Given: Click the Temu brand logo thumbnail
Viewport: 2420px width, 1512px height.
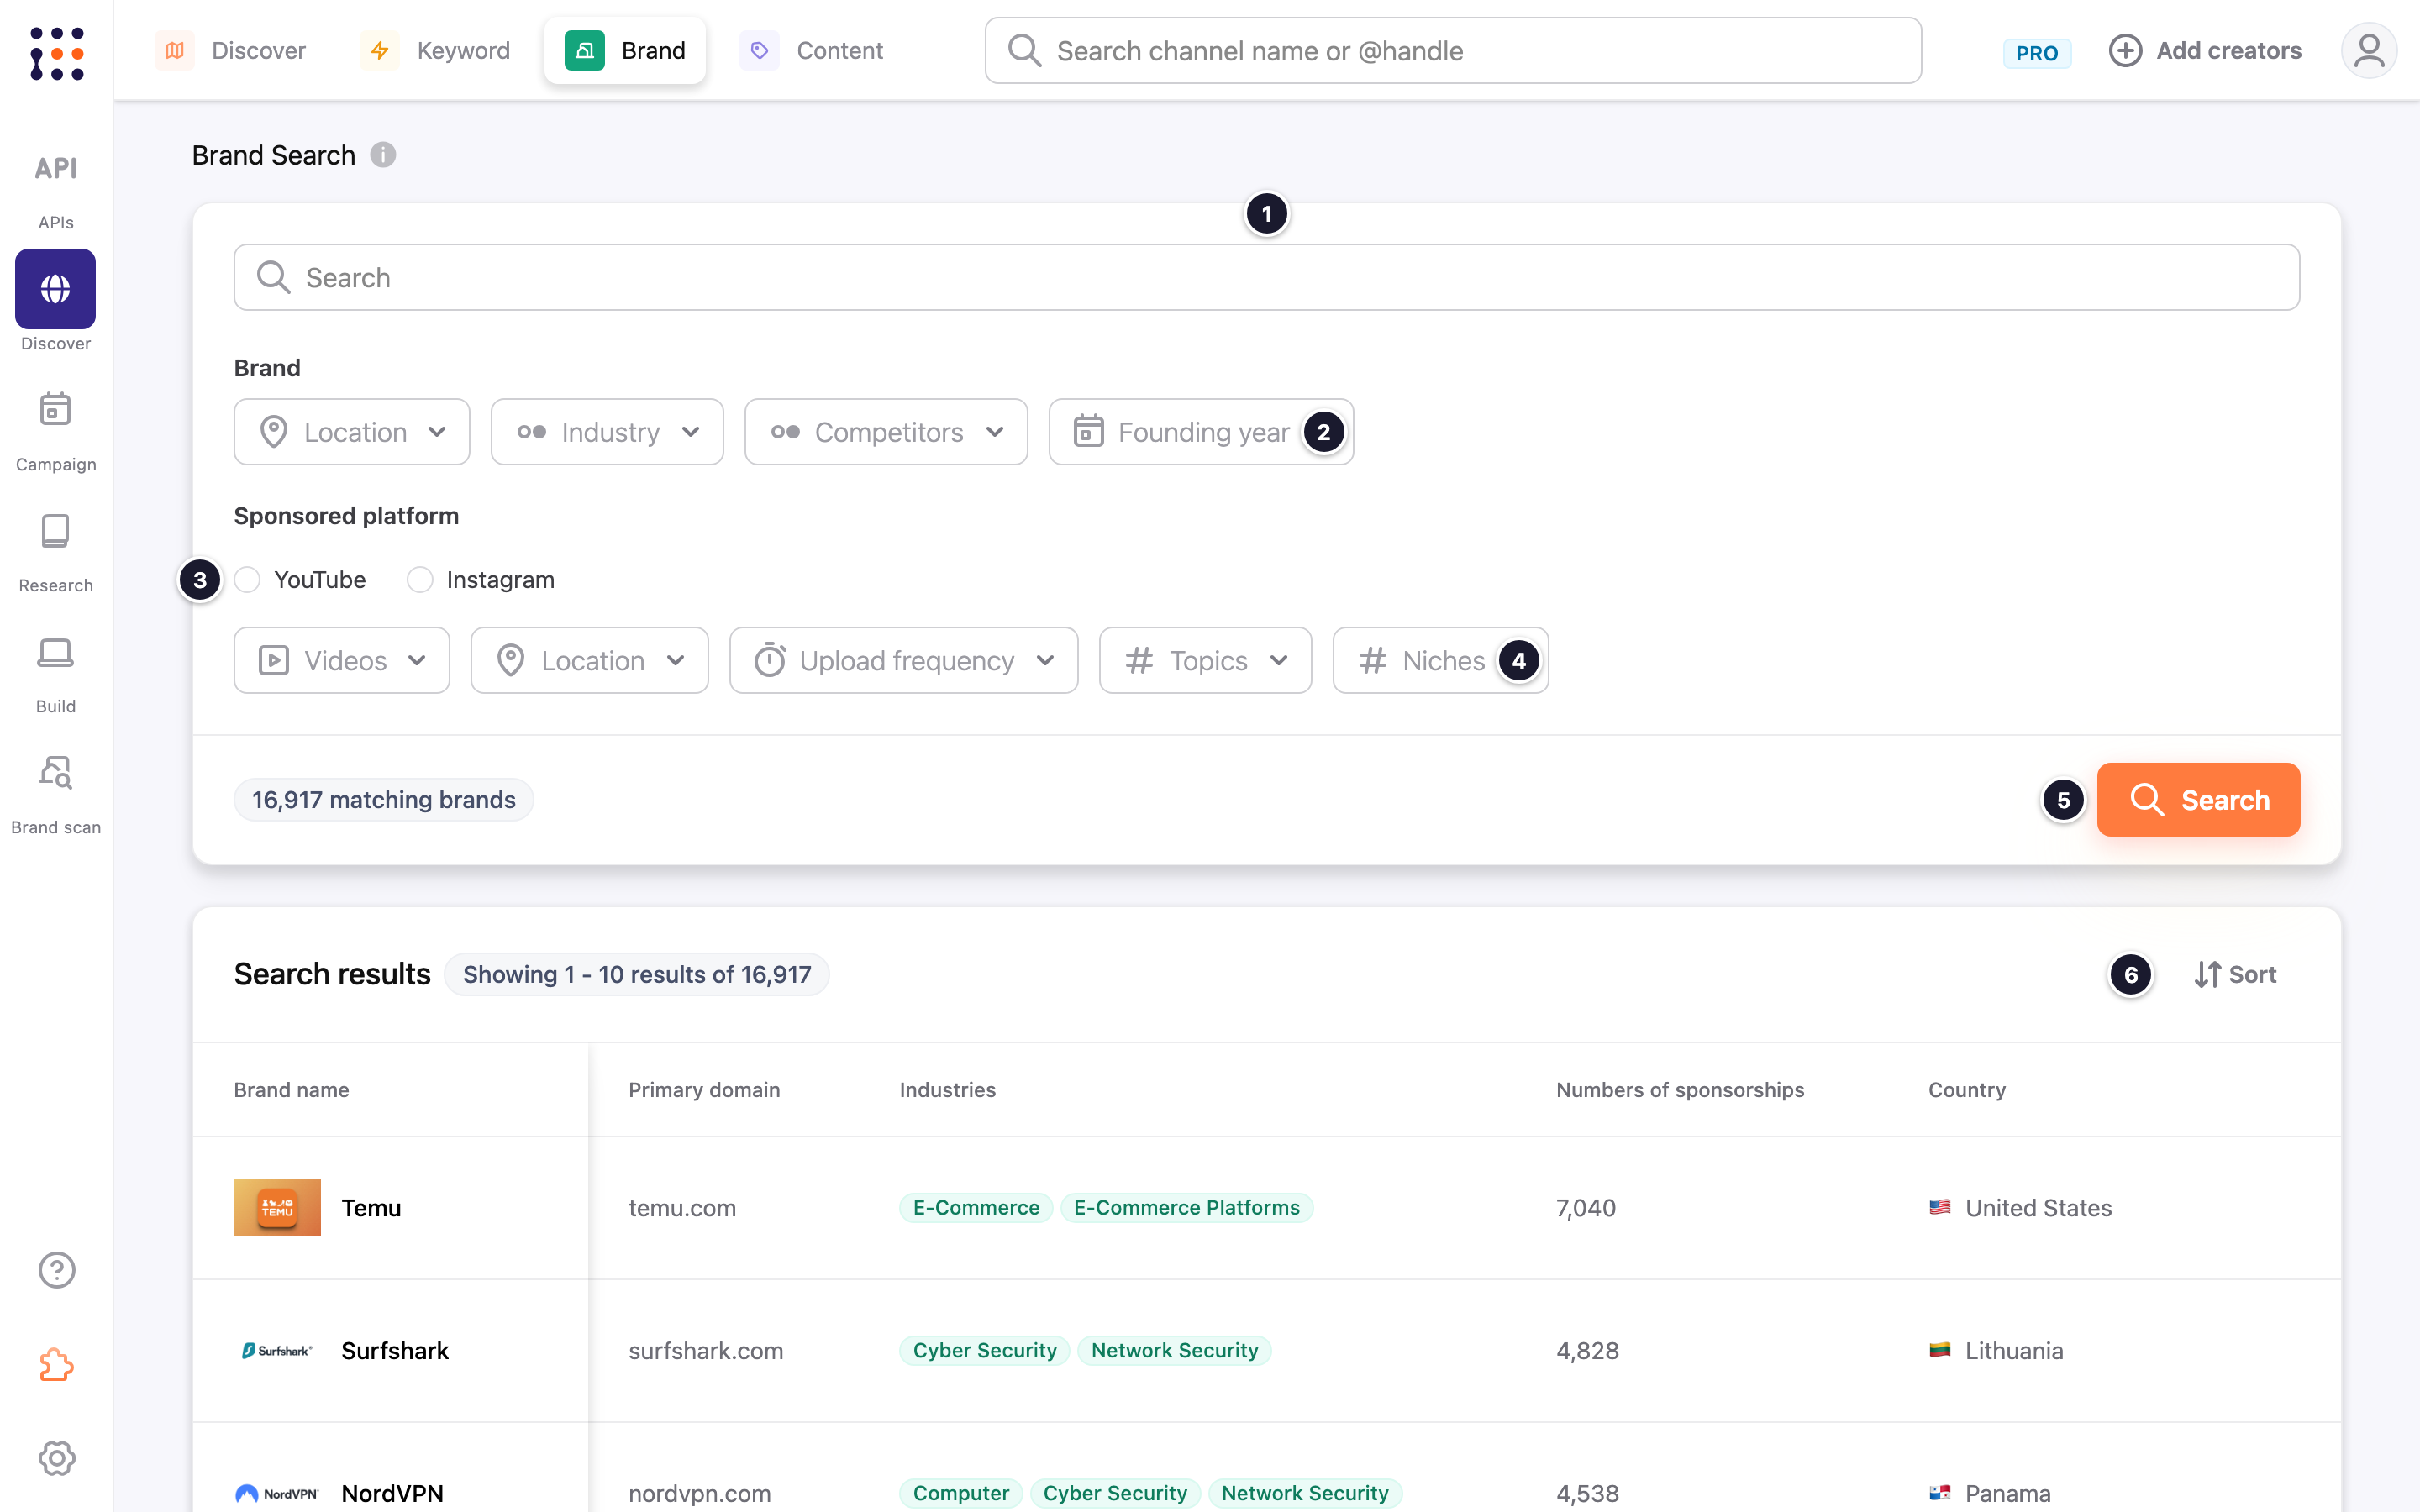Looking at the screenshot, I should coord(277,1207).
